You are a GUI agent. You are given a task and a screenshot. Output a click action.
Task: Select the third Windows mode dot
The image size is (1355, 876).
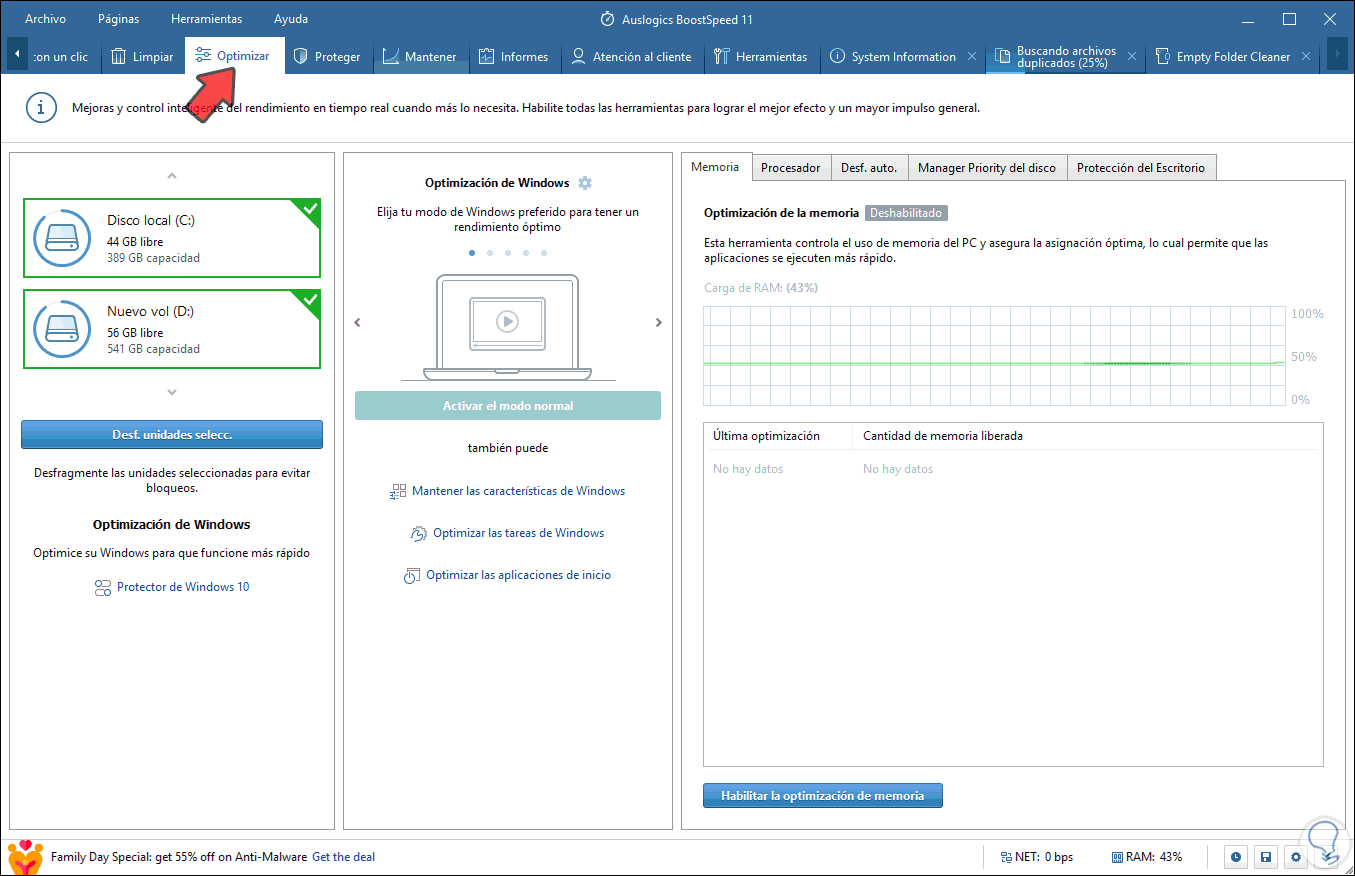pyautogui.click(x=508, y=253)
